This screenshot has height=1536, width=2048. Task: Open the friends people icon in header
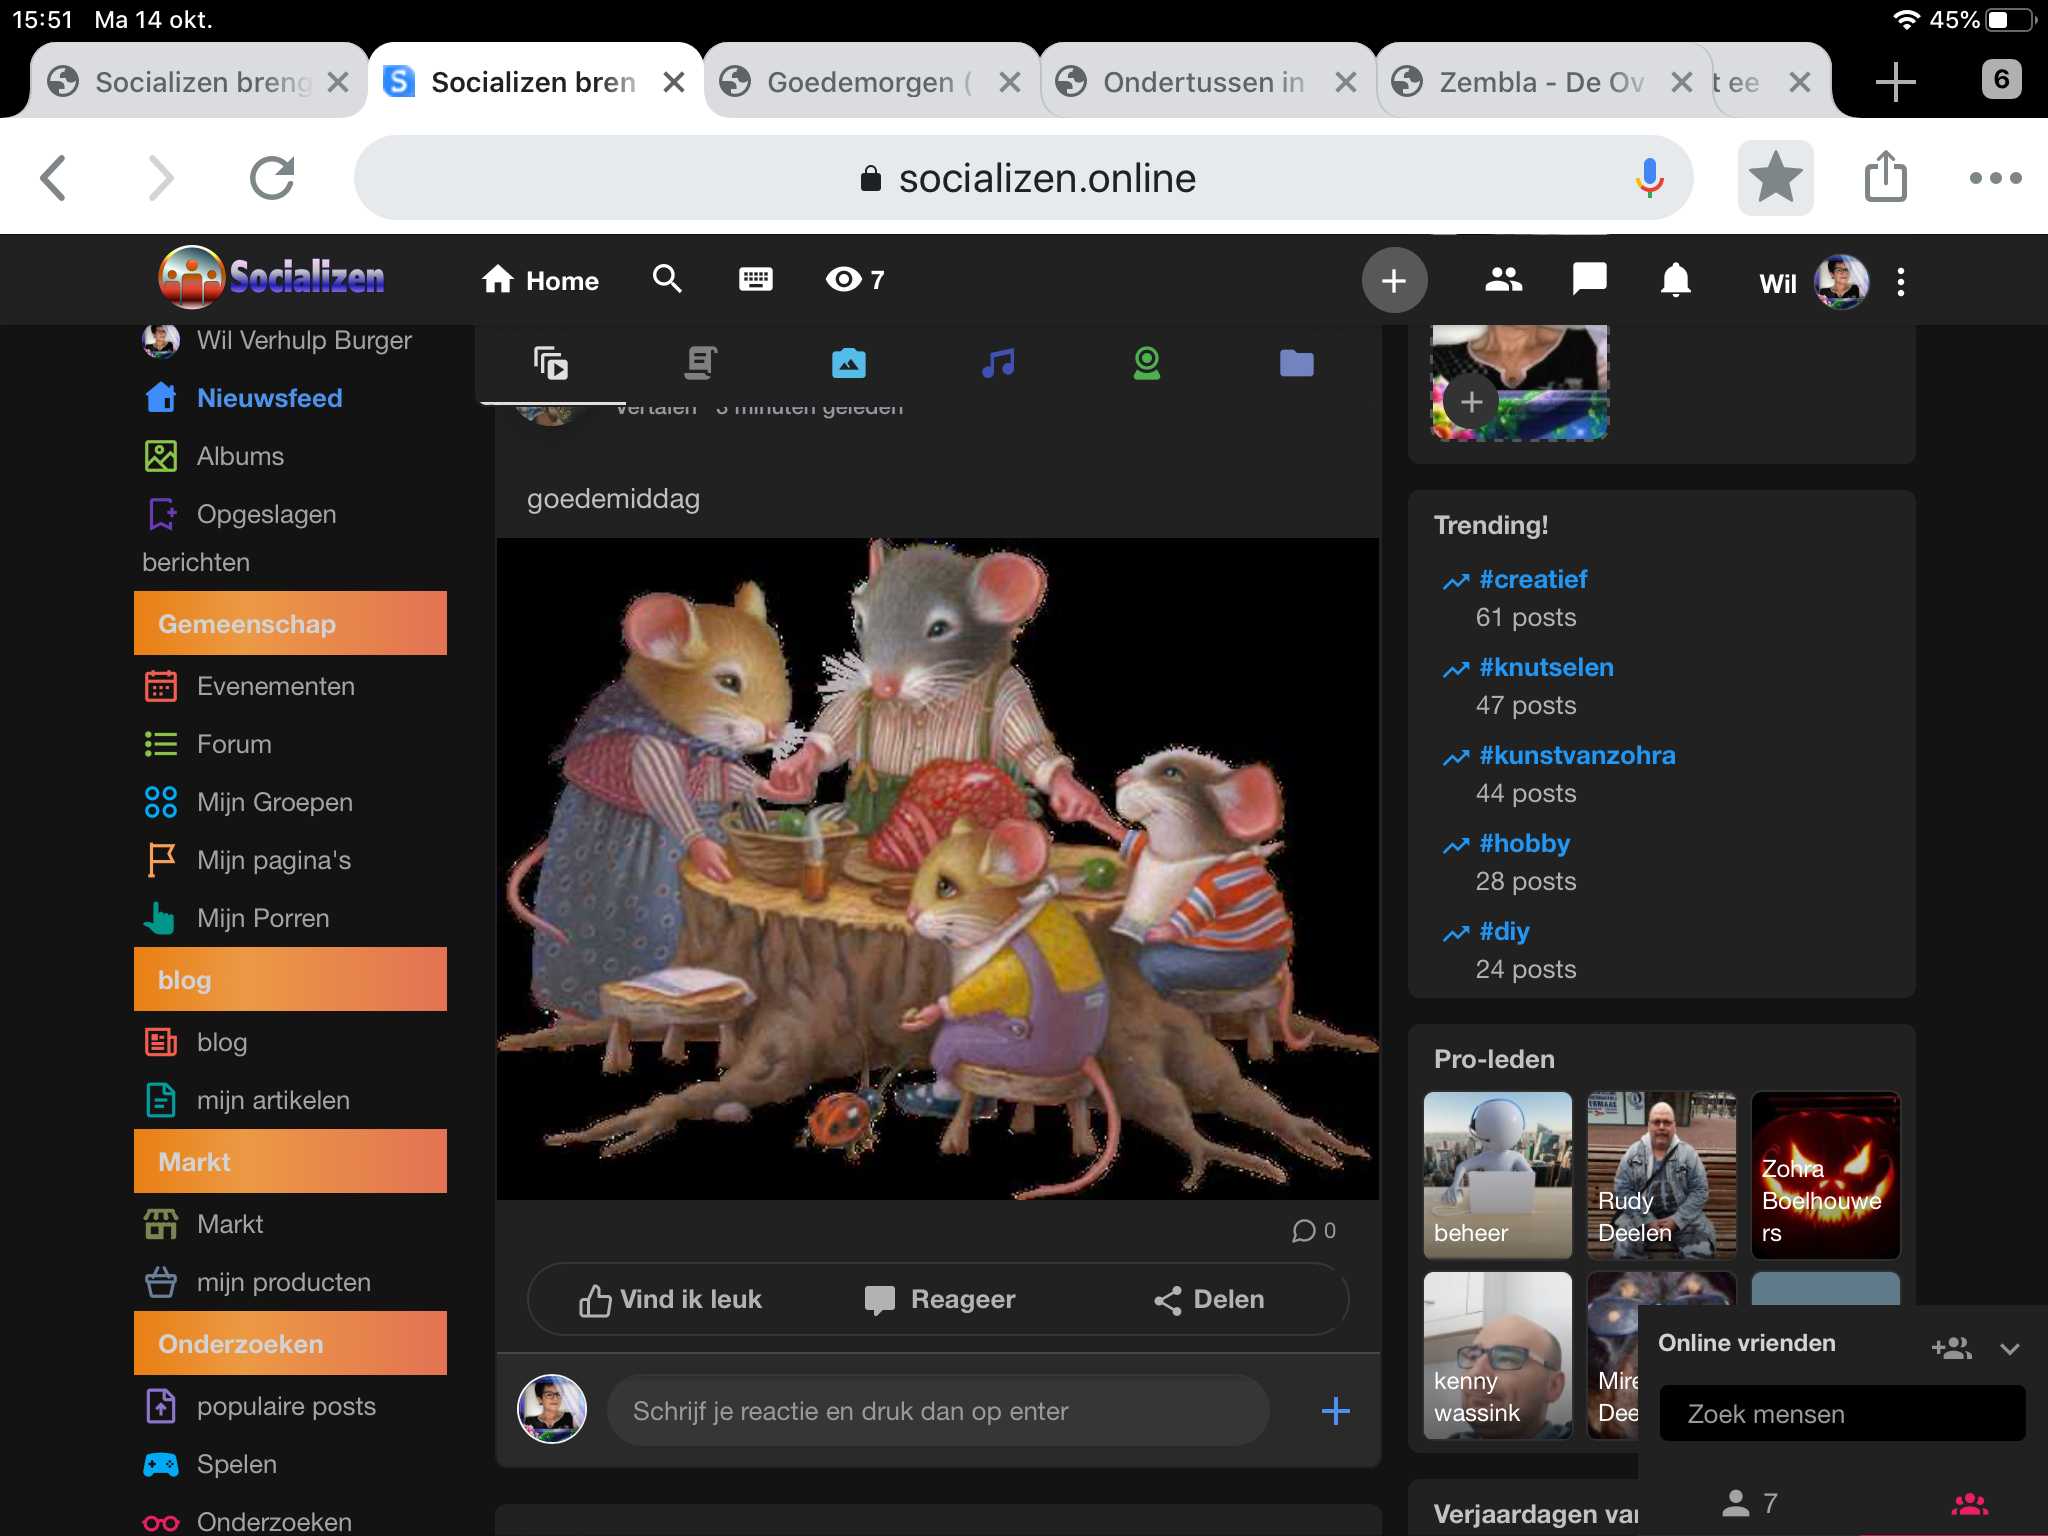(1503, 280)
